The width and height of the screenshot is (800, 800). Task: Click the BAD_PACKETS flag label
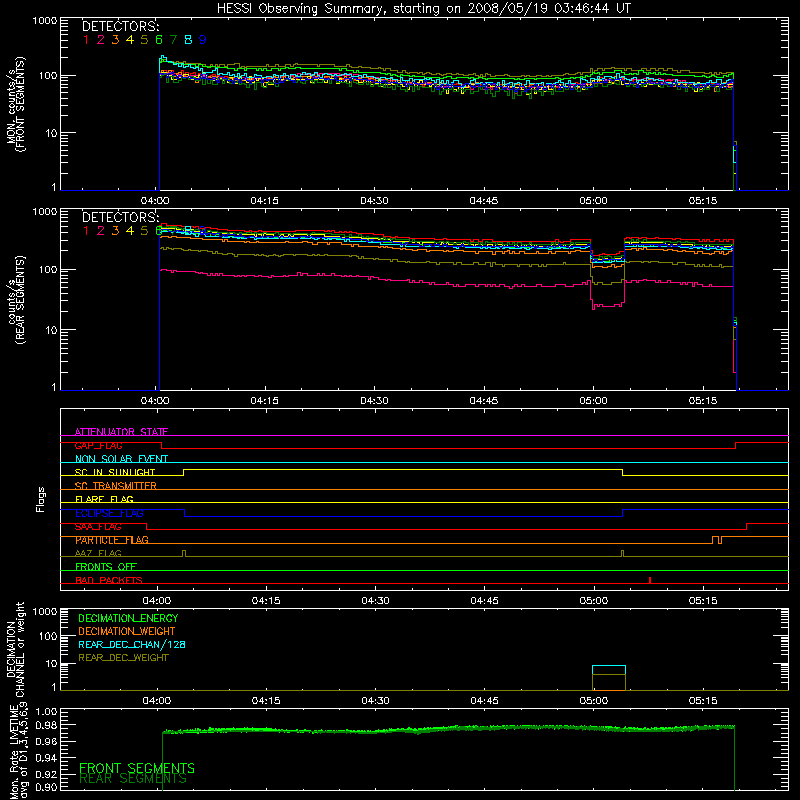(x=109, y=580)
